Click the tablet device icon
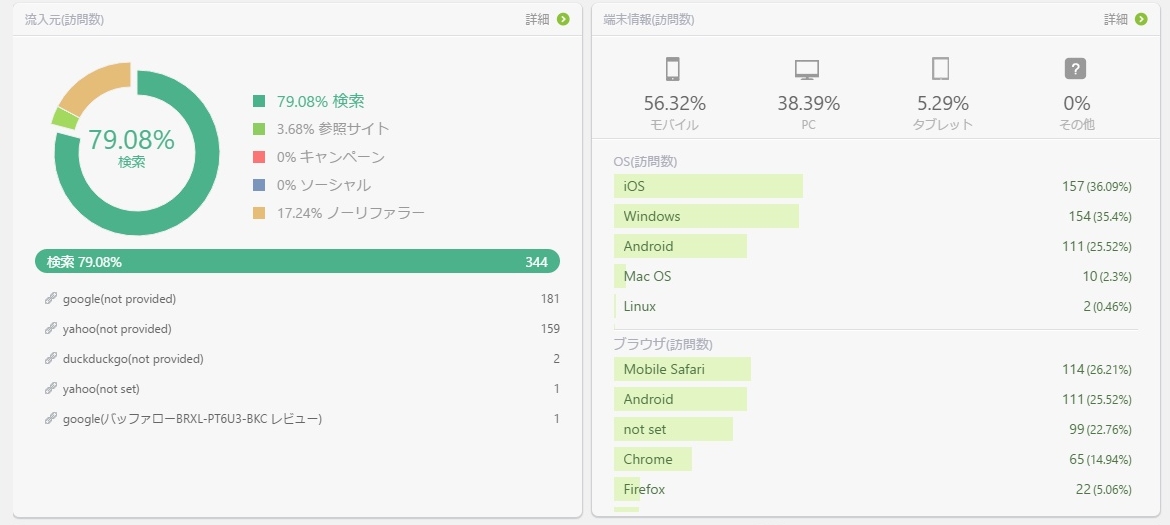Viewport: 1170px width, 525px height. click(940, 69)
